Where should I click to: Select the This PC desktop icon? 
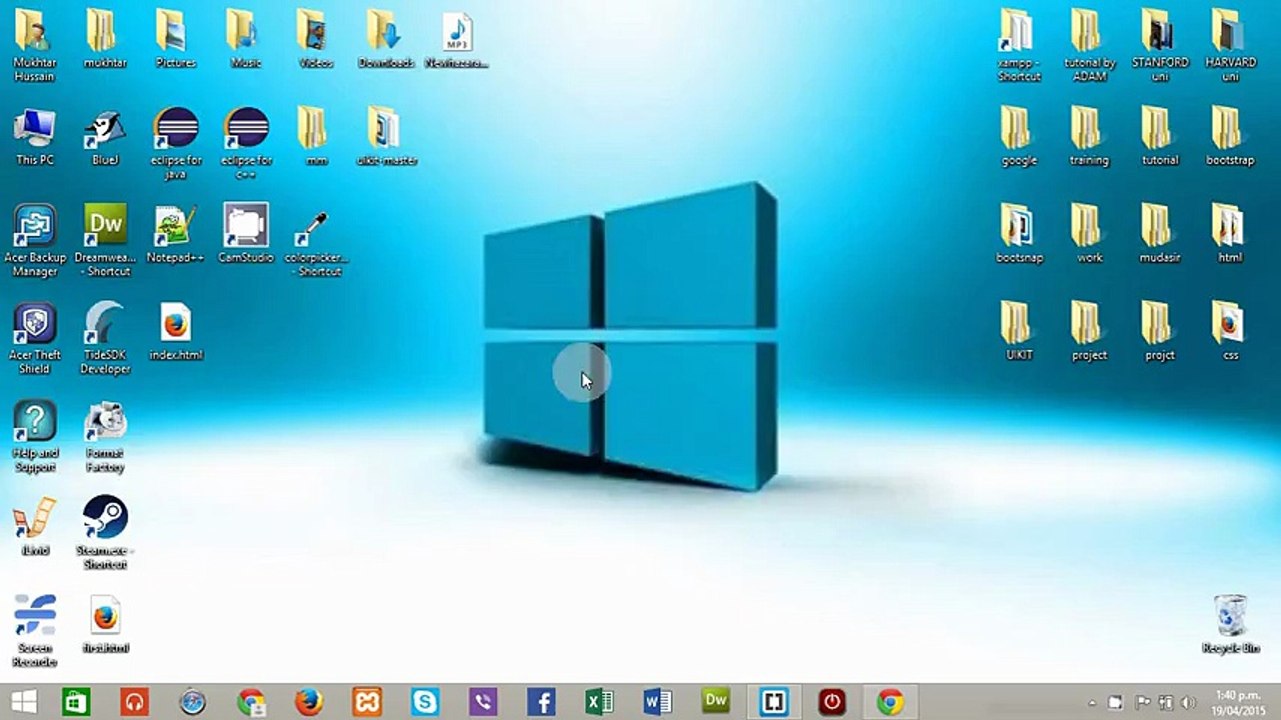(35, 136)
